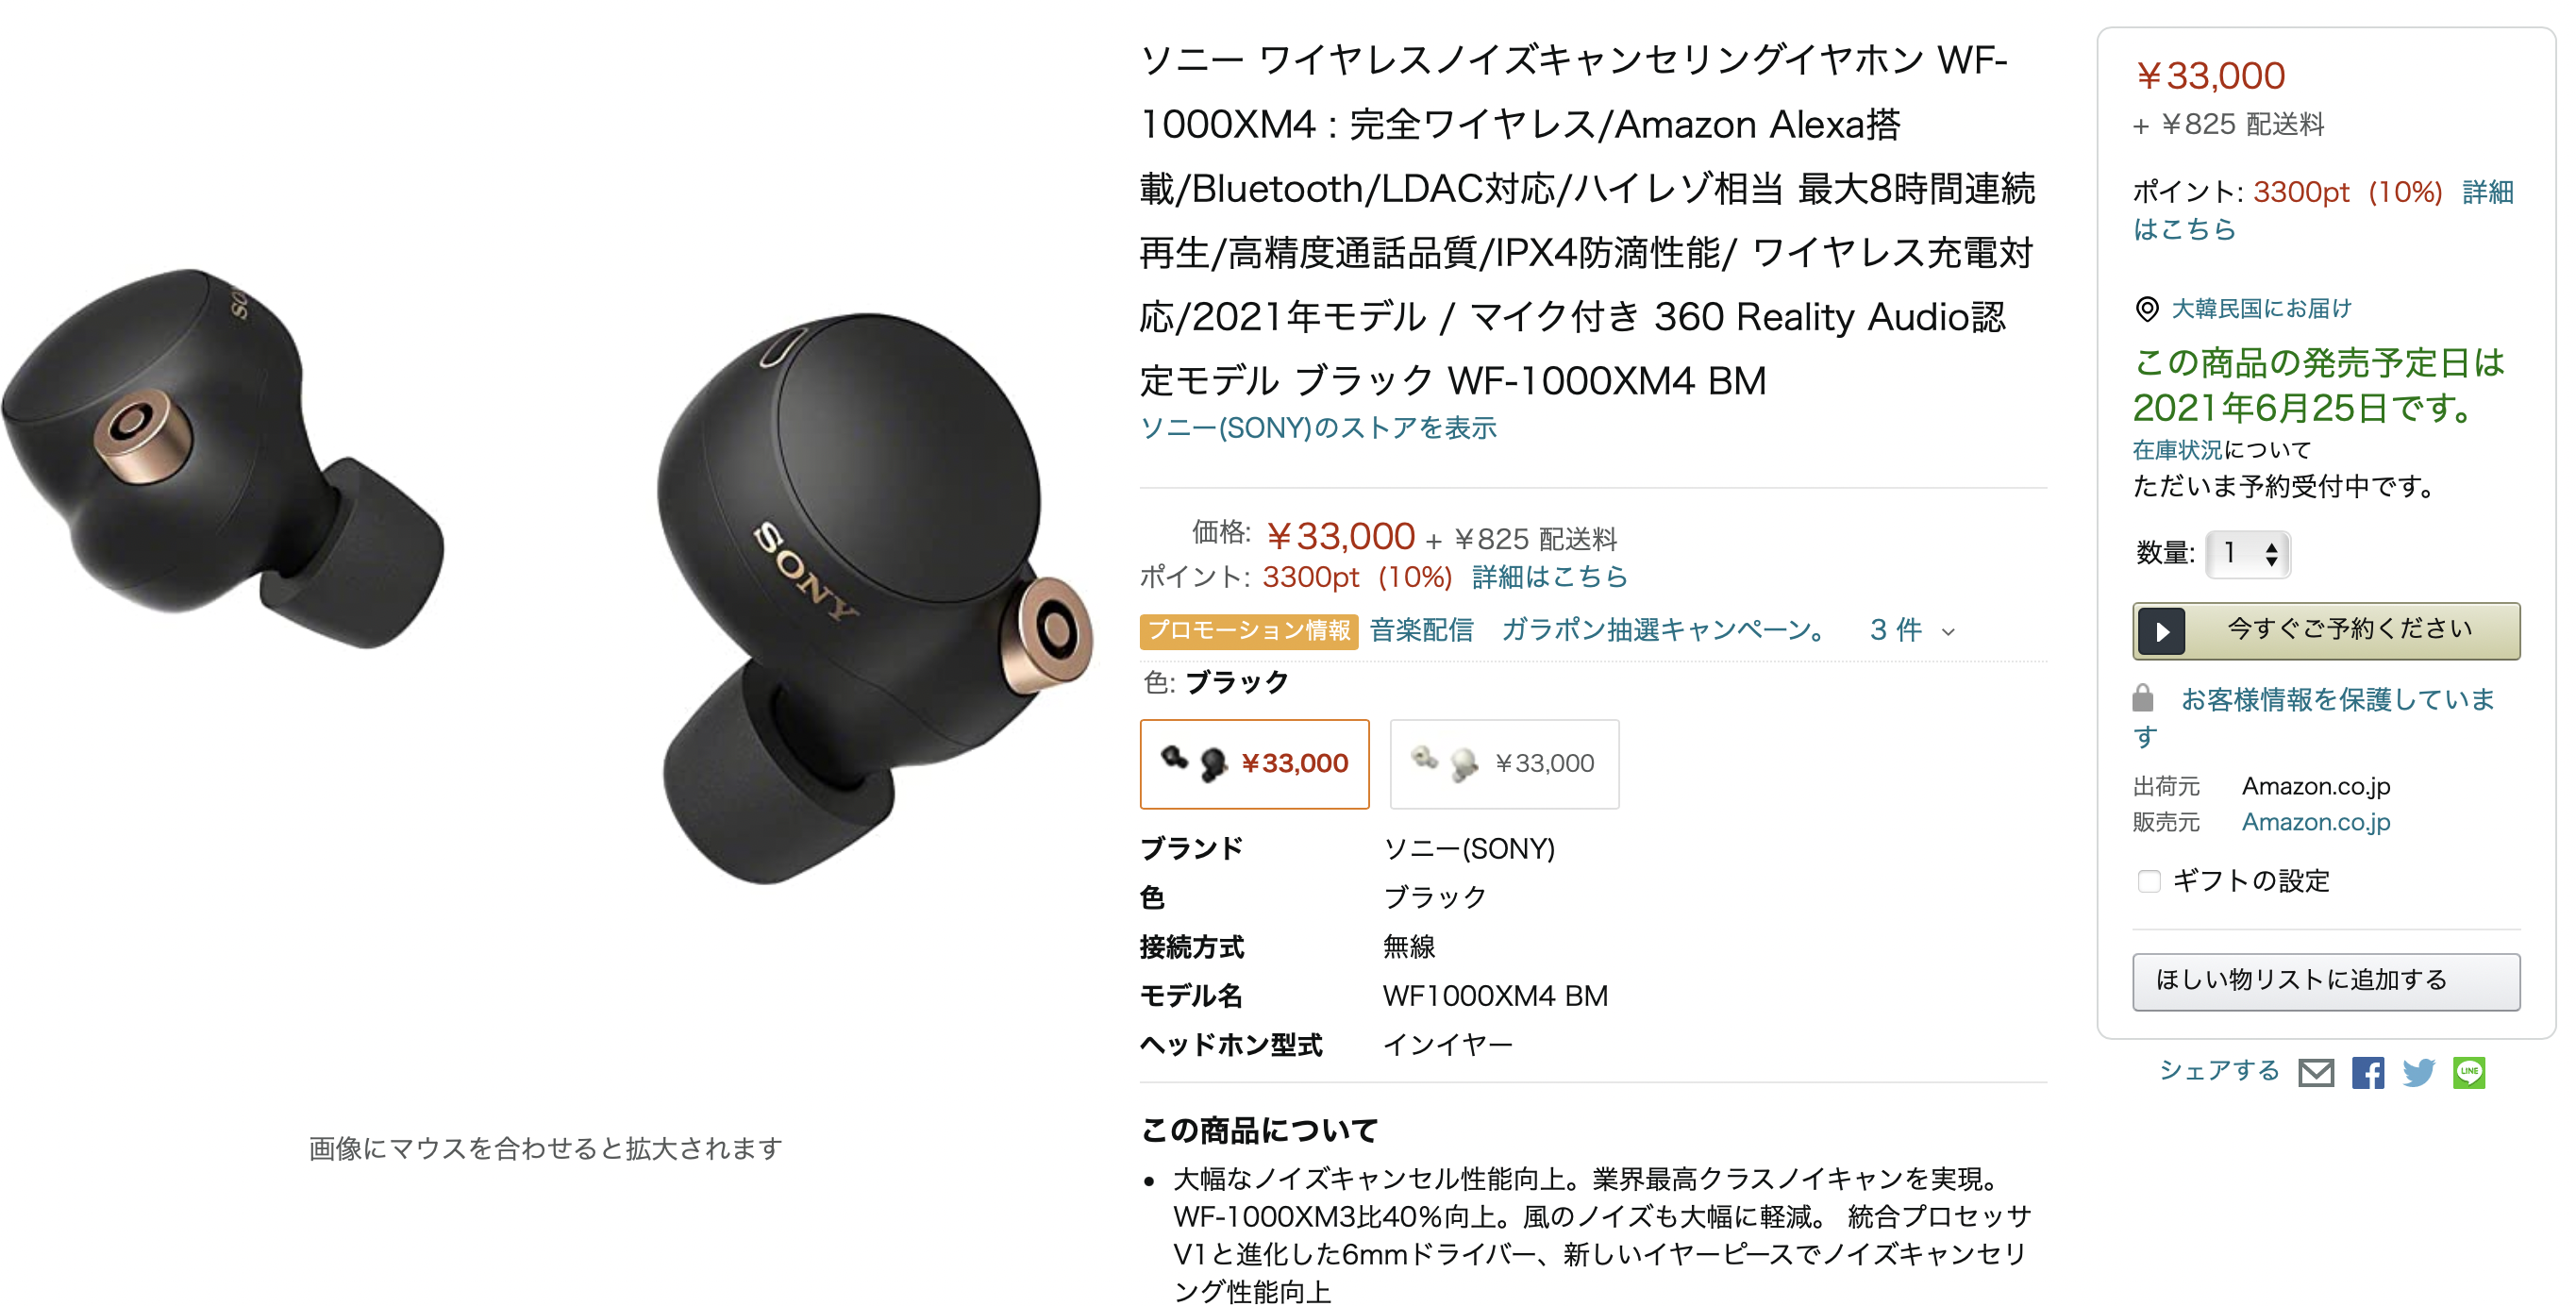Screen dimensions: 2576x1306
Task: Open the 在庫状況 stock status link
Action: (2177, 450)
